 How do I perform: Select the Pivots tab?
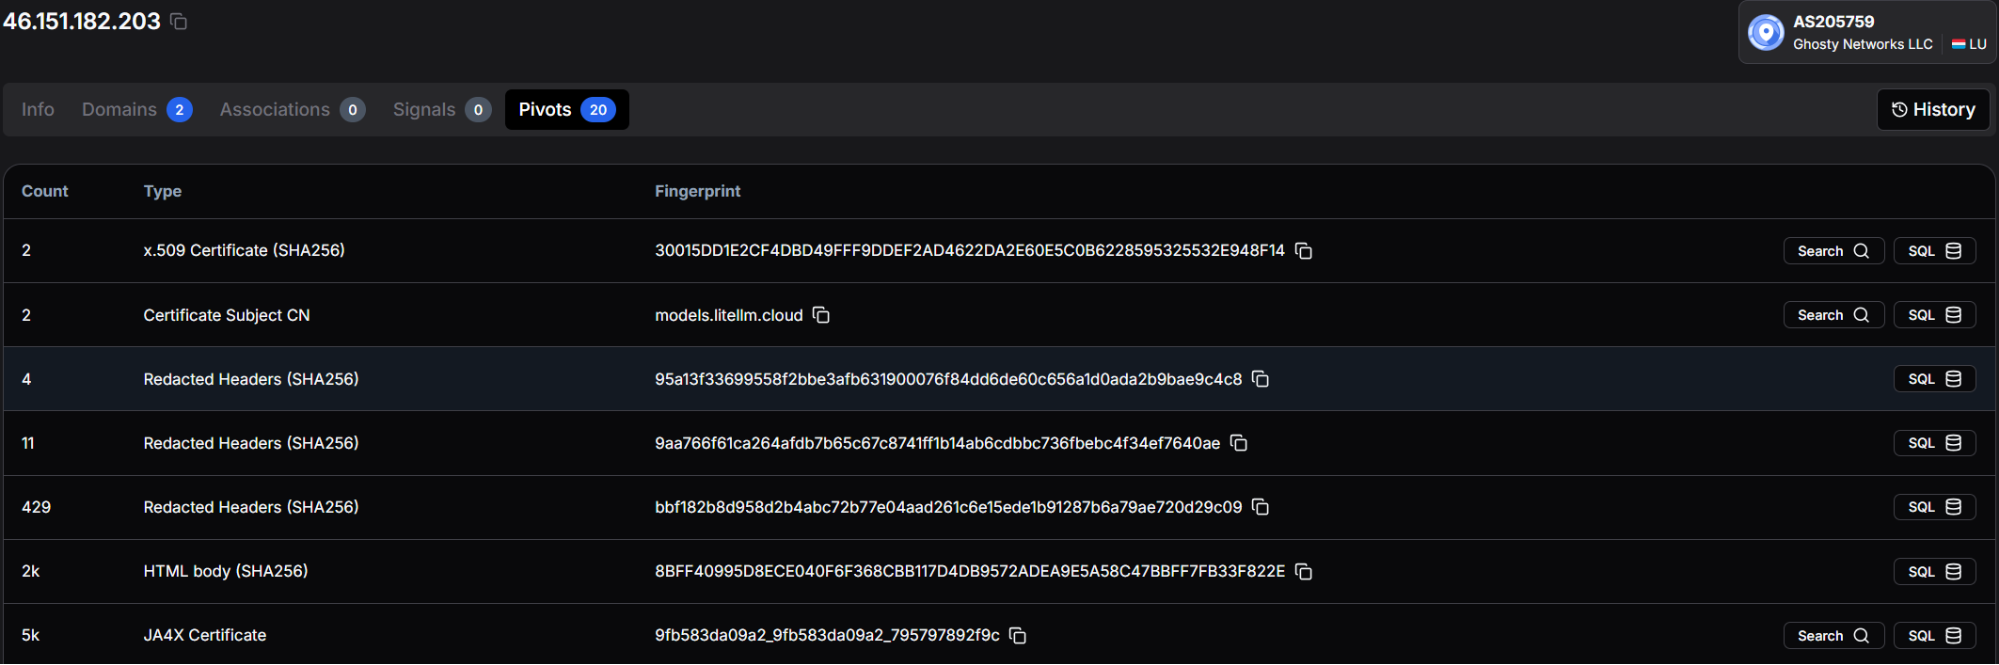[567, 110]
